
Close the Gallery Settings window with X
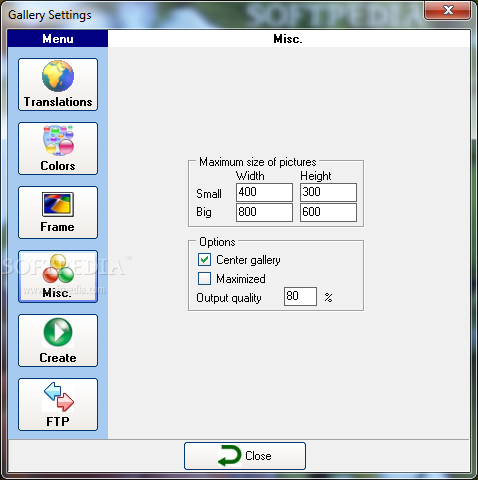tap(448, 10)
